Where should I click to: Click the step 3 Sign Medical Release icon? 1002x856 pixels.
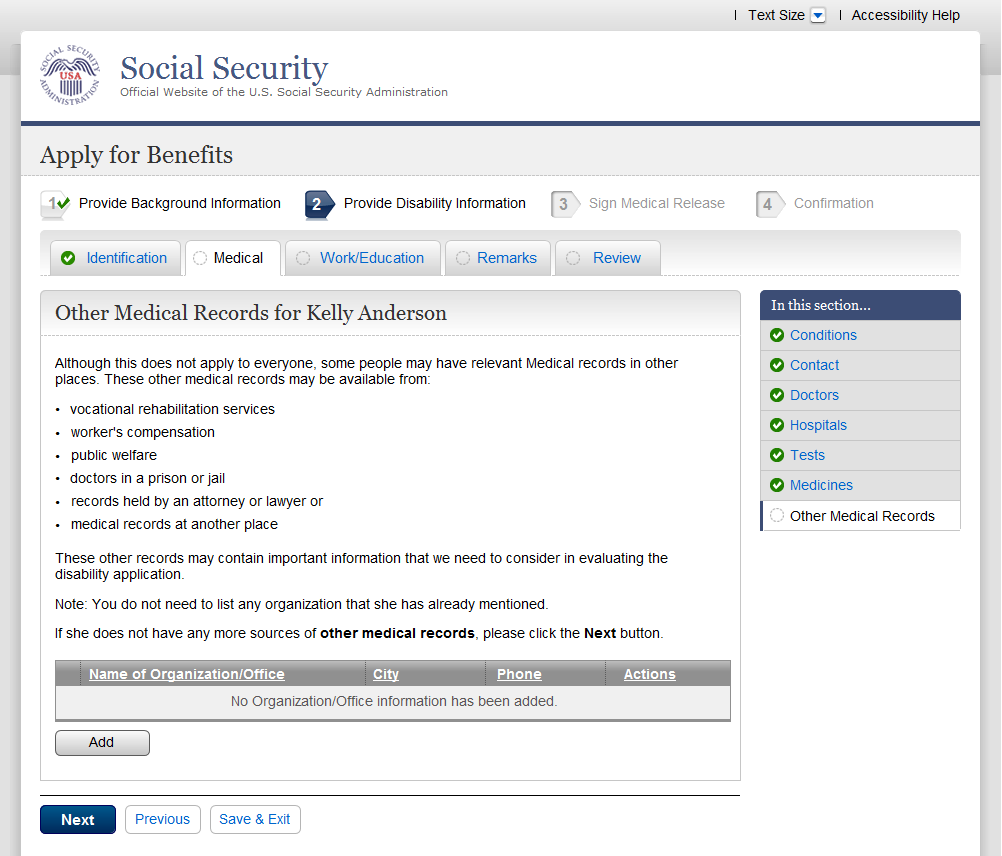[x=565, y=204]
